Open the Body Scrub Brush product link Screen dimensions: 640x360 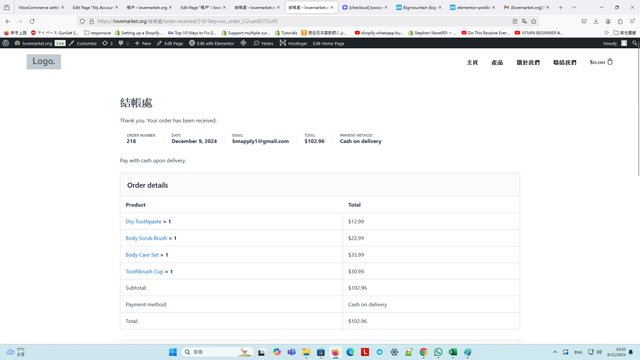(x=146, y=238)
